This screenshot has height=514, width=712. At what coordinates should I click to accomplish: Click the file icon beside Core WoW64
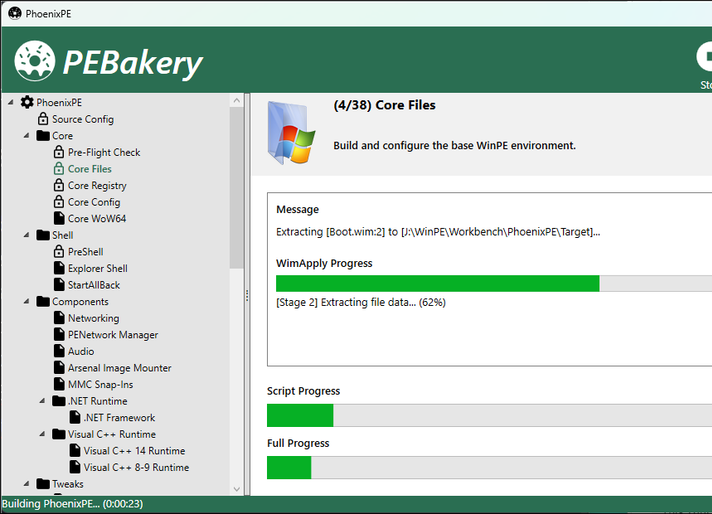tap(59, 218)
